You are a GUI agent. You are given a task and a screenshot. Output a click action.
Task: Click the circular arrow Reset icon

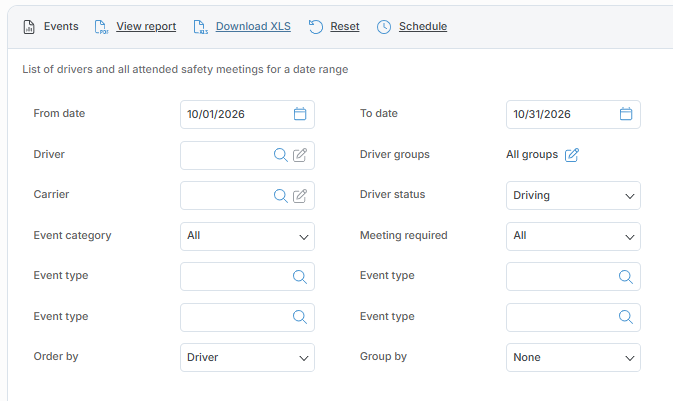(x=316, y=27)
